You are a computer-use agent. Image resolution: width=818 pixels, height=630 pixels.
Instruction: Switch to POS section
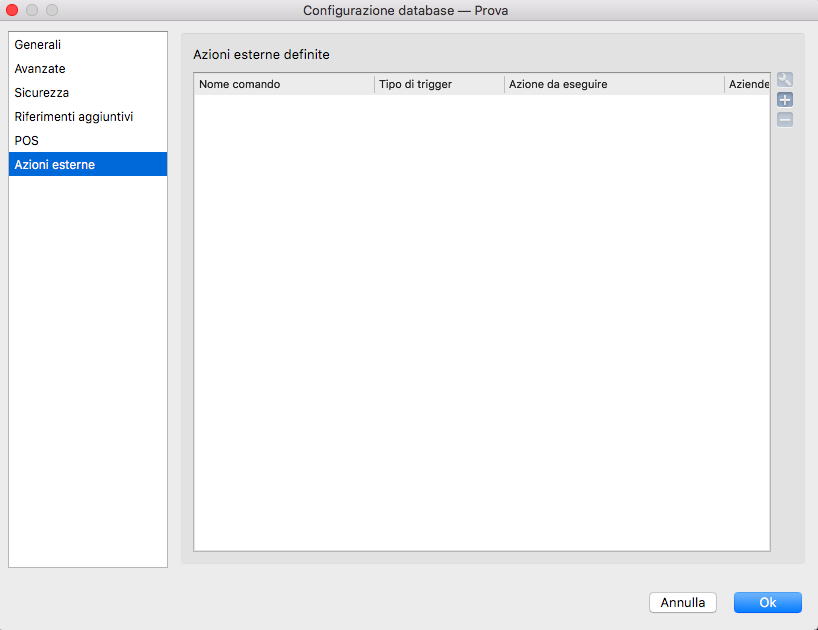[27, 141]
